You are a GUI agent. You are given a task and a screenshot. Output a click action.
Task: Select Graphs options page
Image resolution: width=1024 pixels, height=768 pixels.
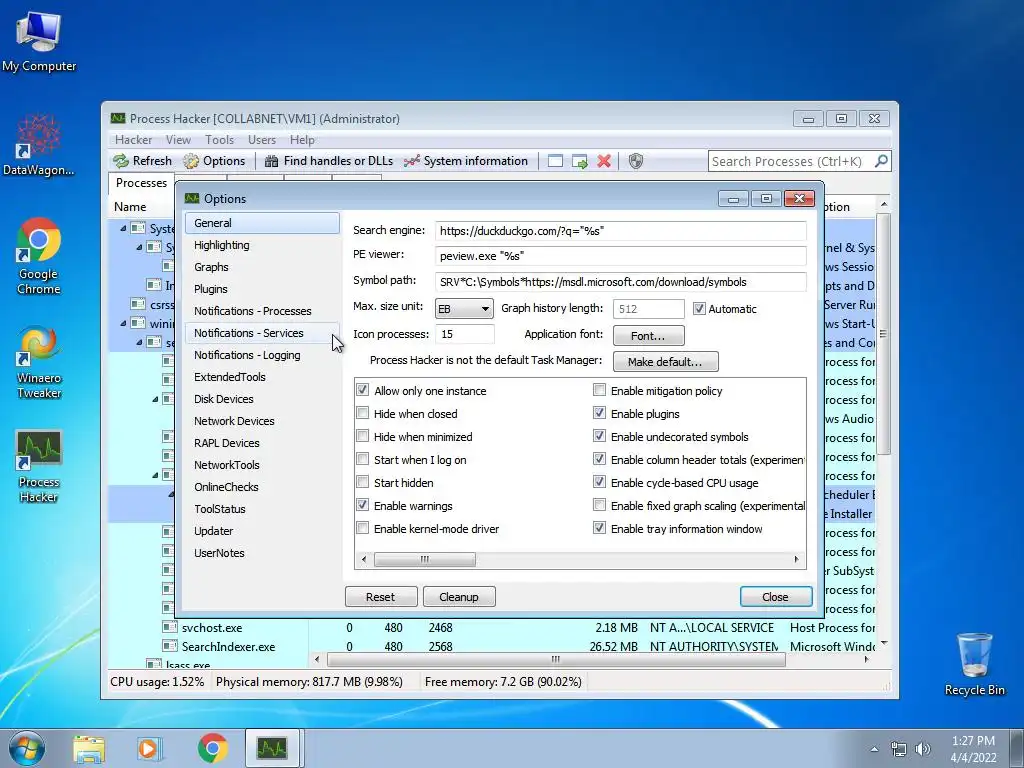[261, 267]
